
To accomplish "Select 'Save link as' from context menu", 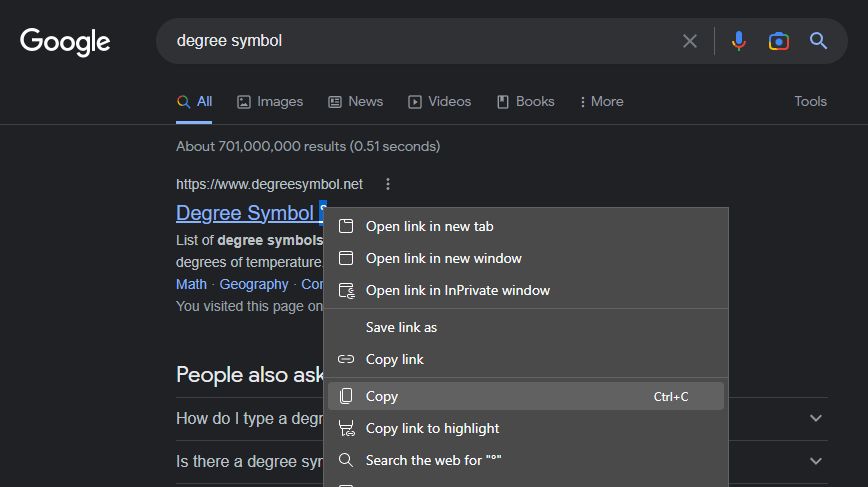I will point(525,328).
